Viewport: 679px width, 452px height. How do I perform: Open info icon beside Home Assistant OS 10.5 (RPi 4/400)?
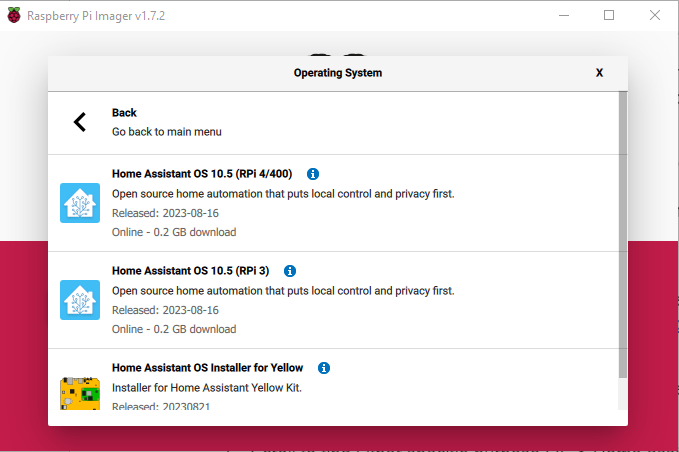click(313, 174)
